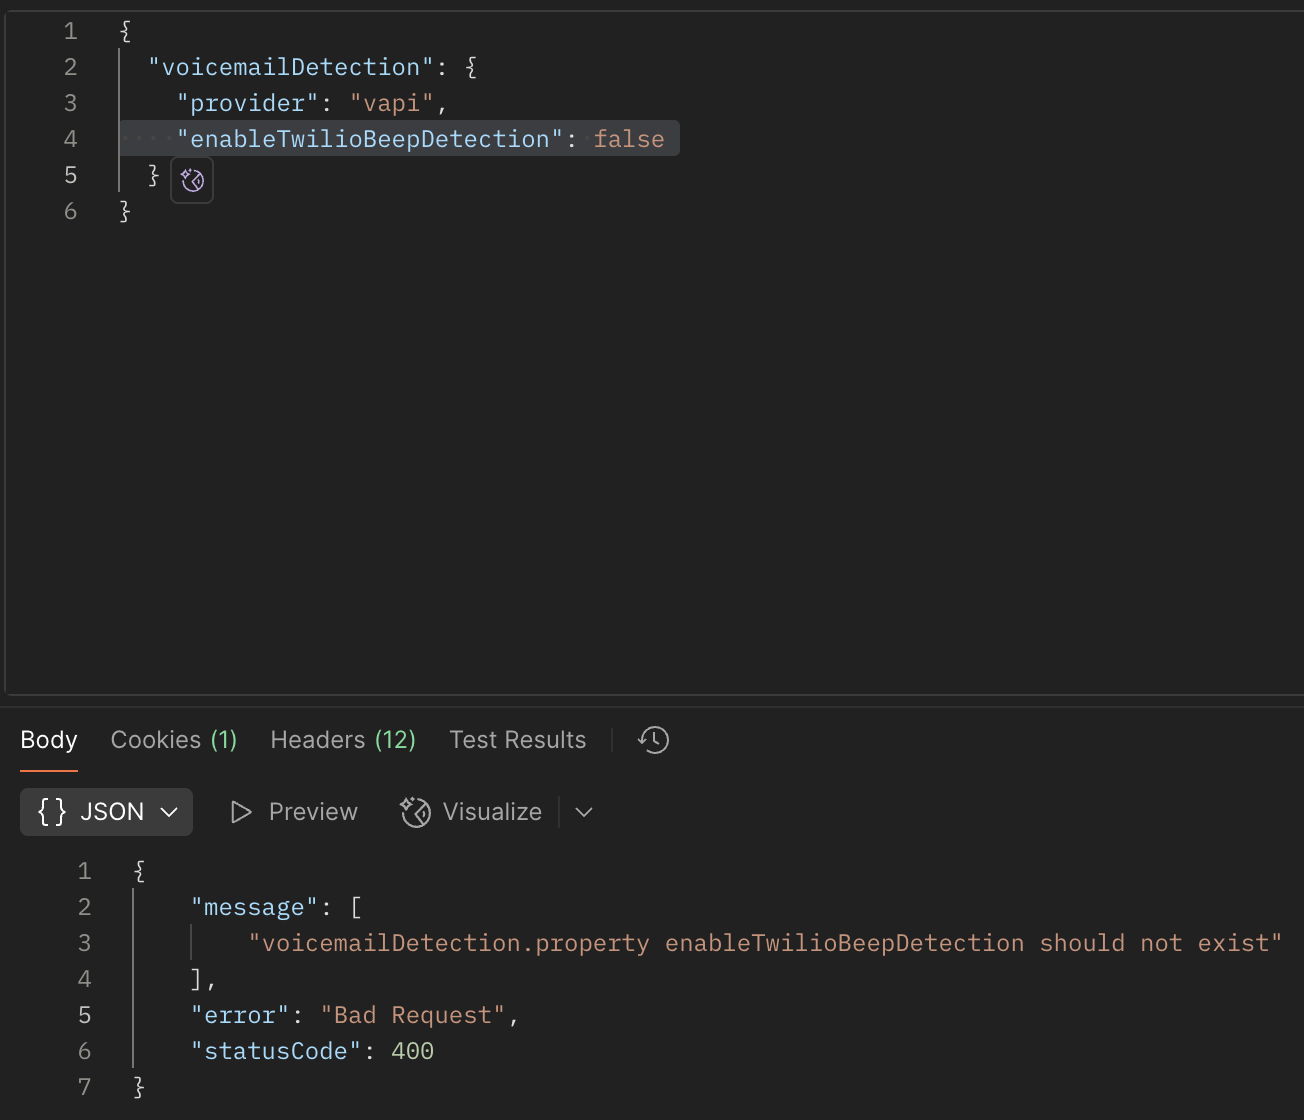The width and height of the screenshot is (1304, 1120).
Task: Open the Headers tab
Action: tap(342, 740)
